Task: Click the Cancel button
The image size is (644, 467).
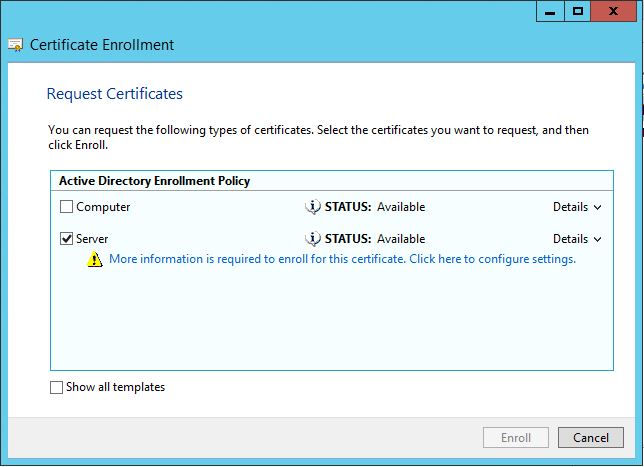Action: coord(591,437)
